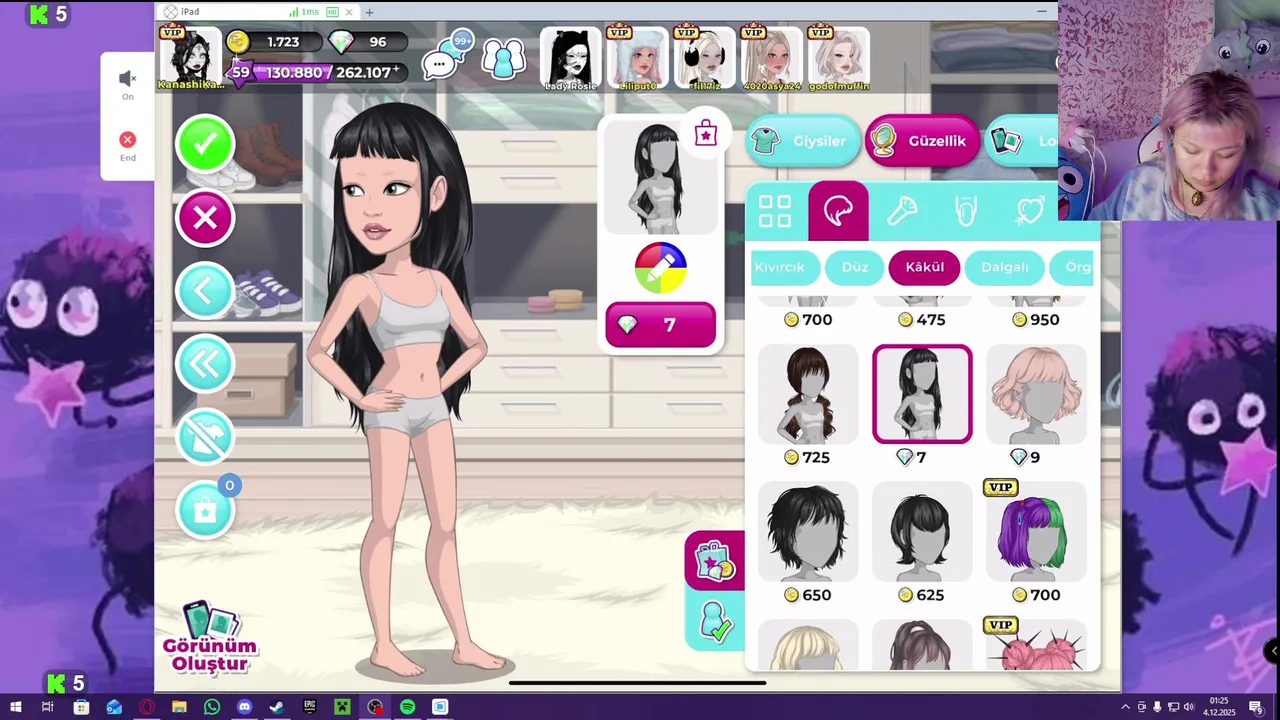Open the chat messages bubble with 99+
1280x720 pixels.
(446, 57)
